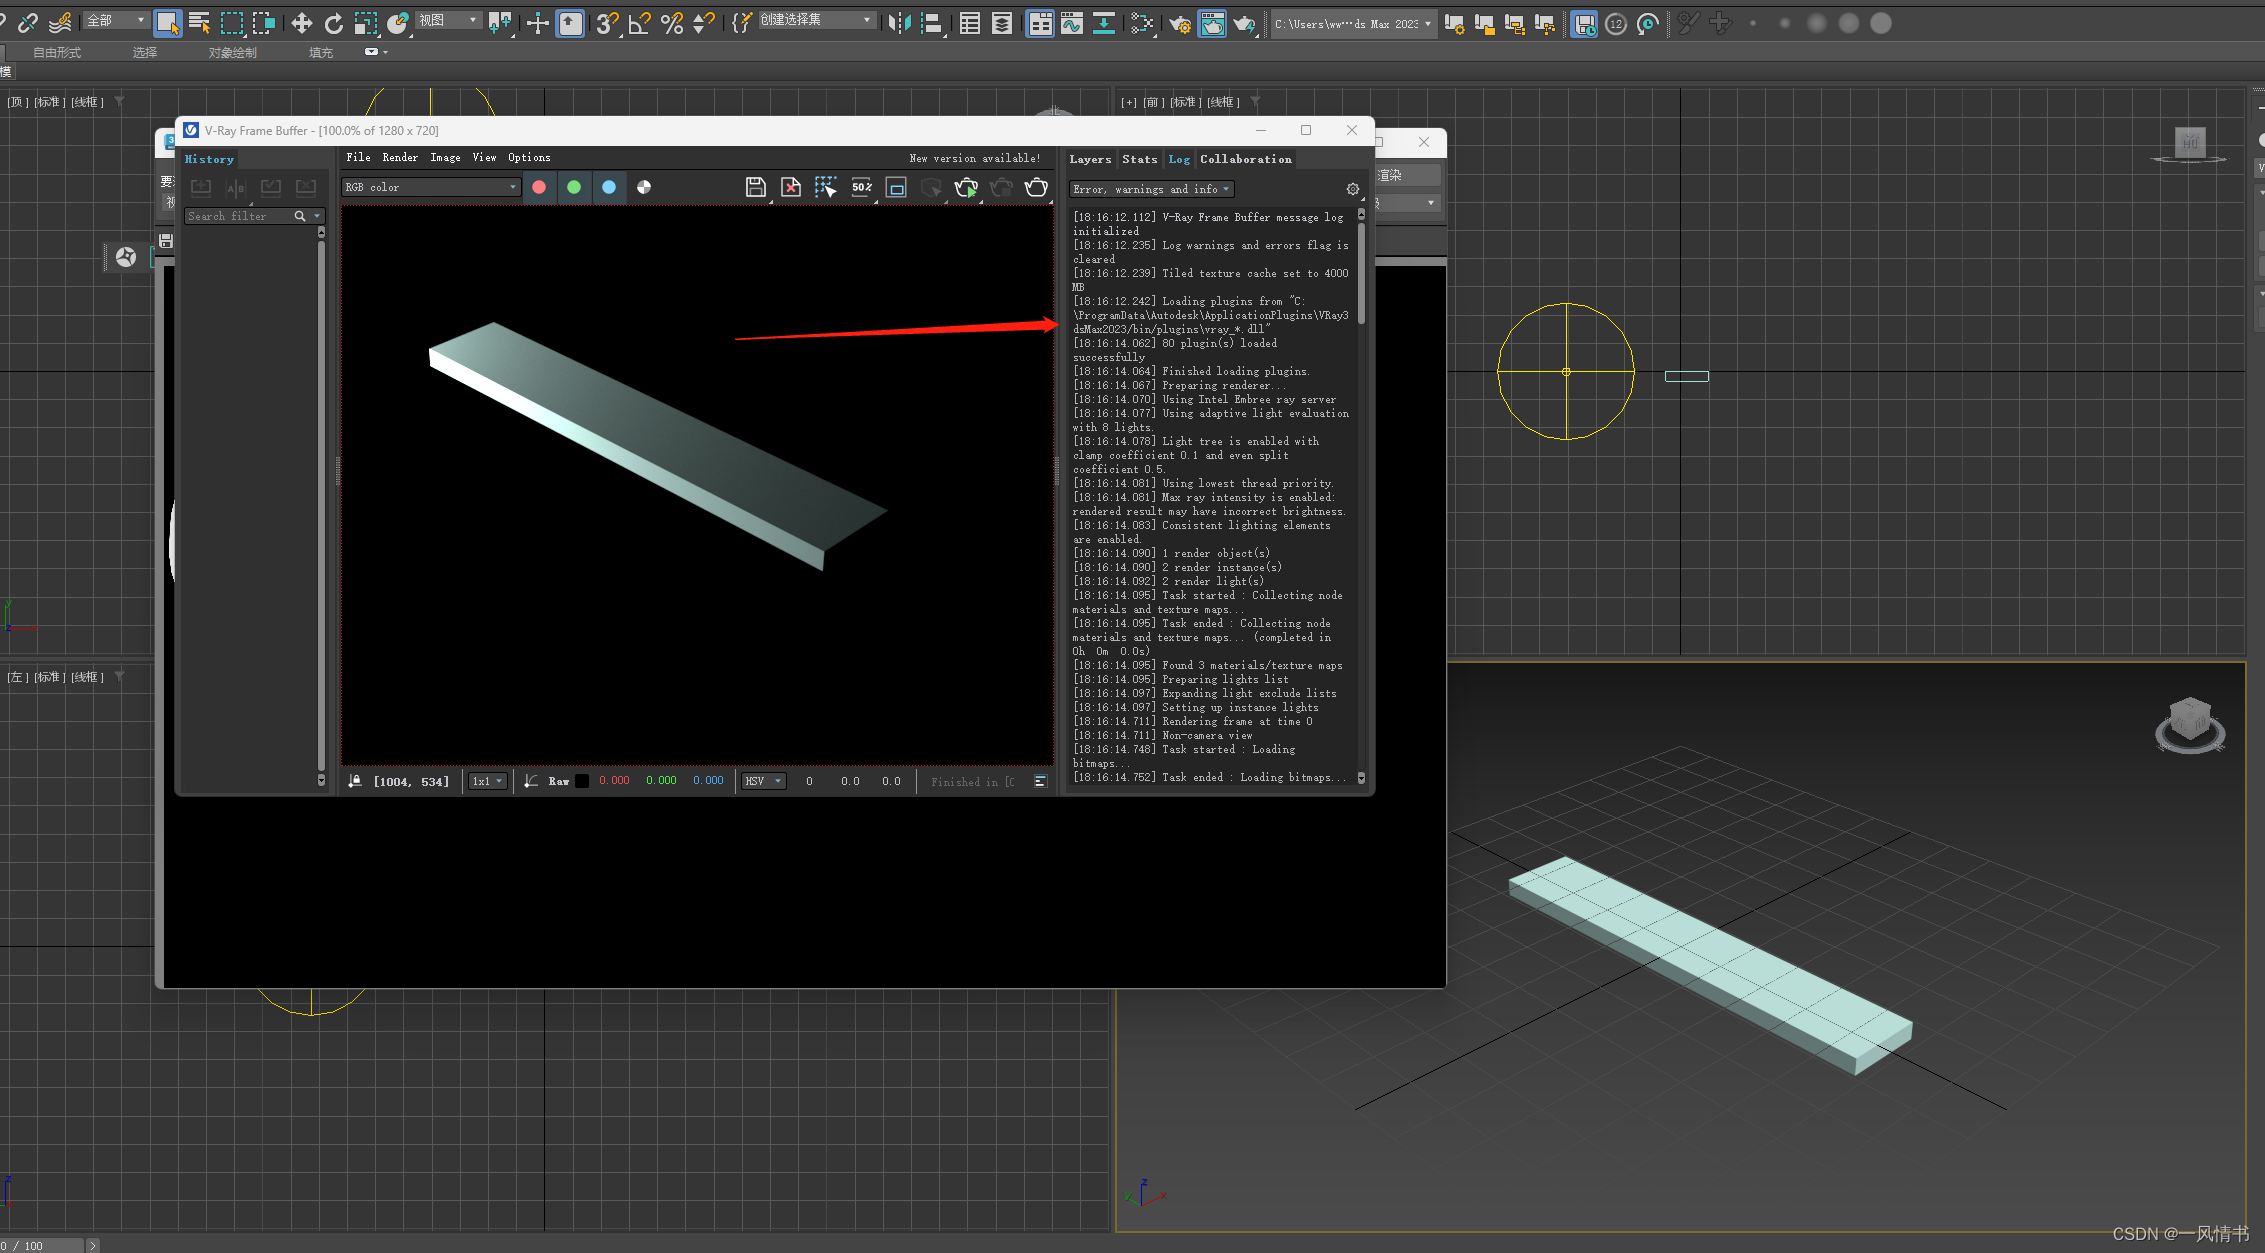Open the selection filter dropdown showing 全部
The image size is (2265, 1253).
pyautogui.click(x=117, y=20)
